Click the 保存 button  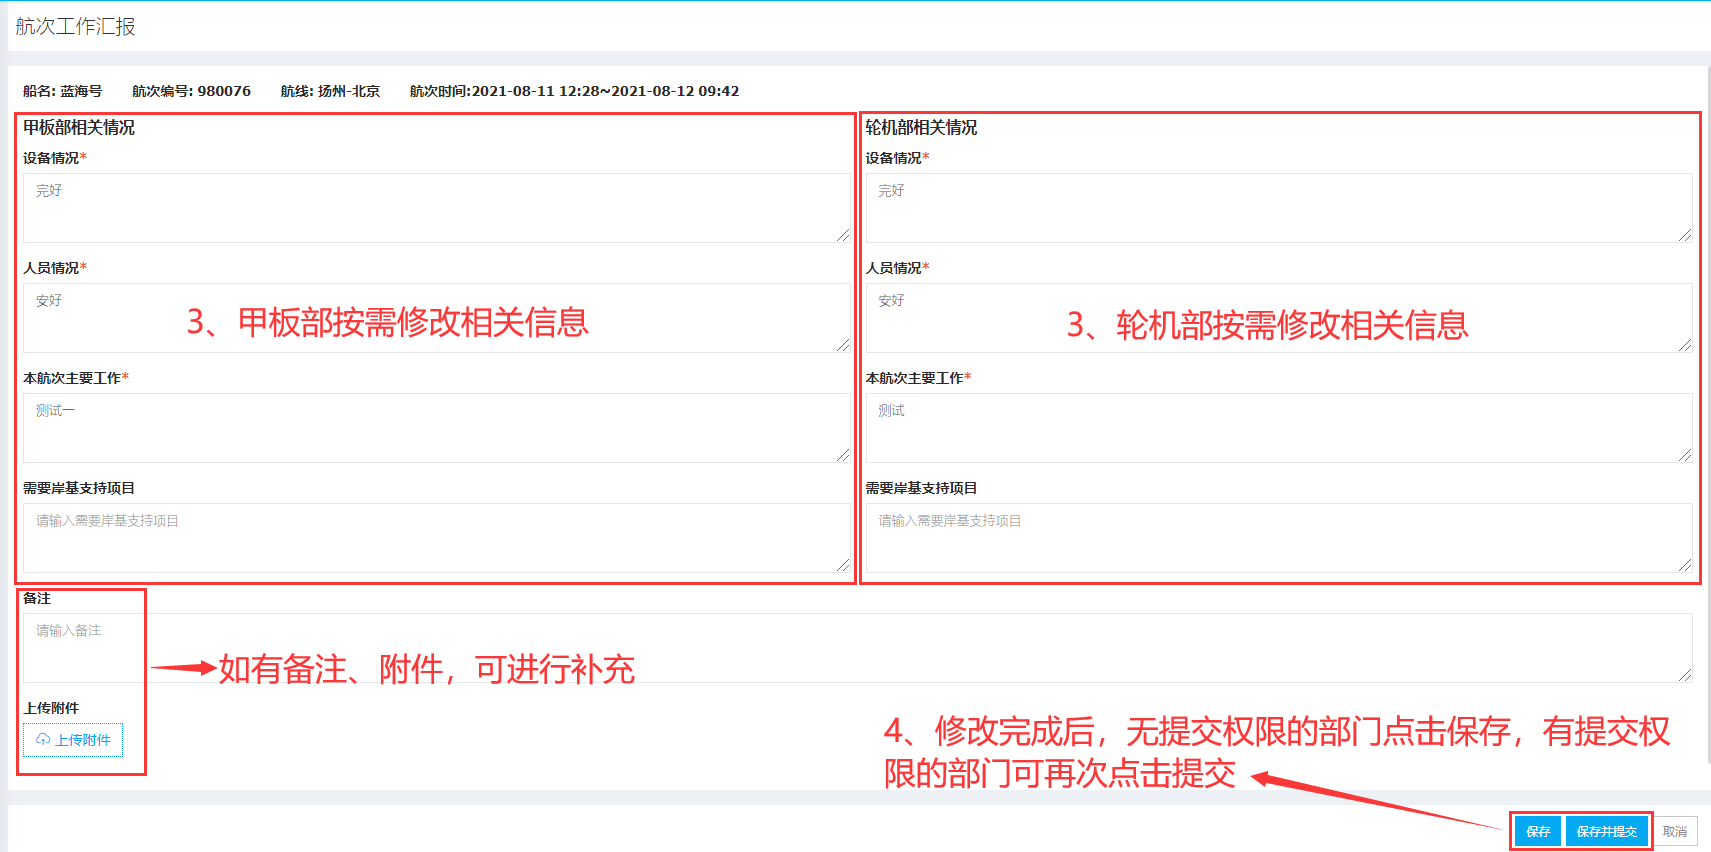tap(1538, 831)
